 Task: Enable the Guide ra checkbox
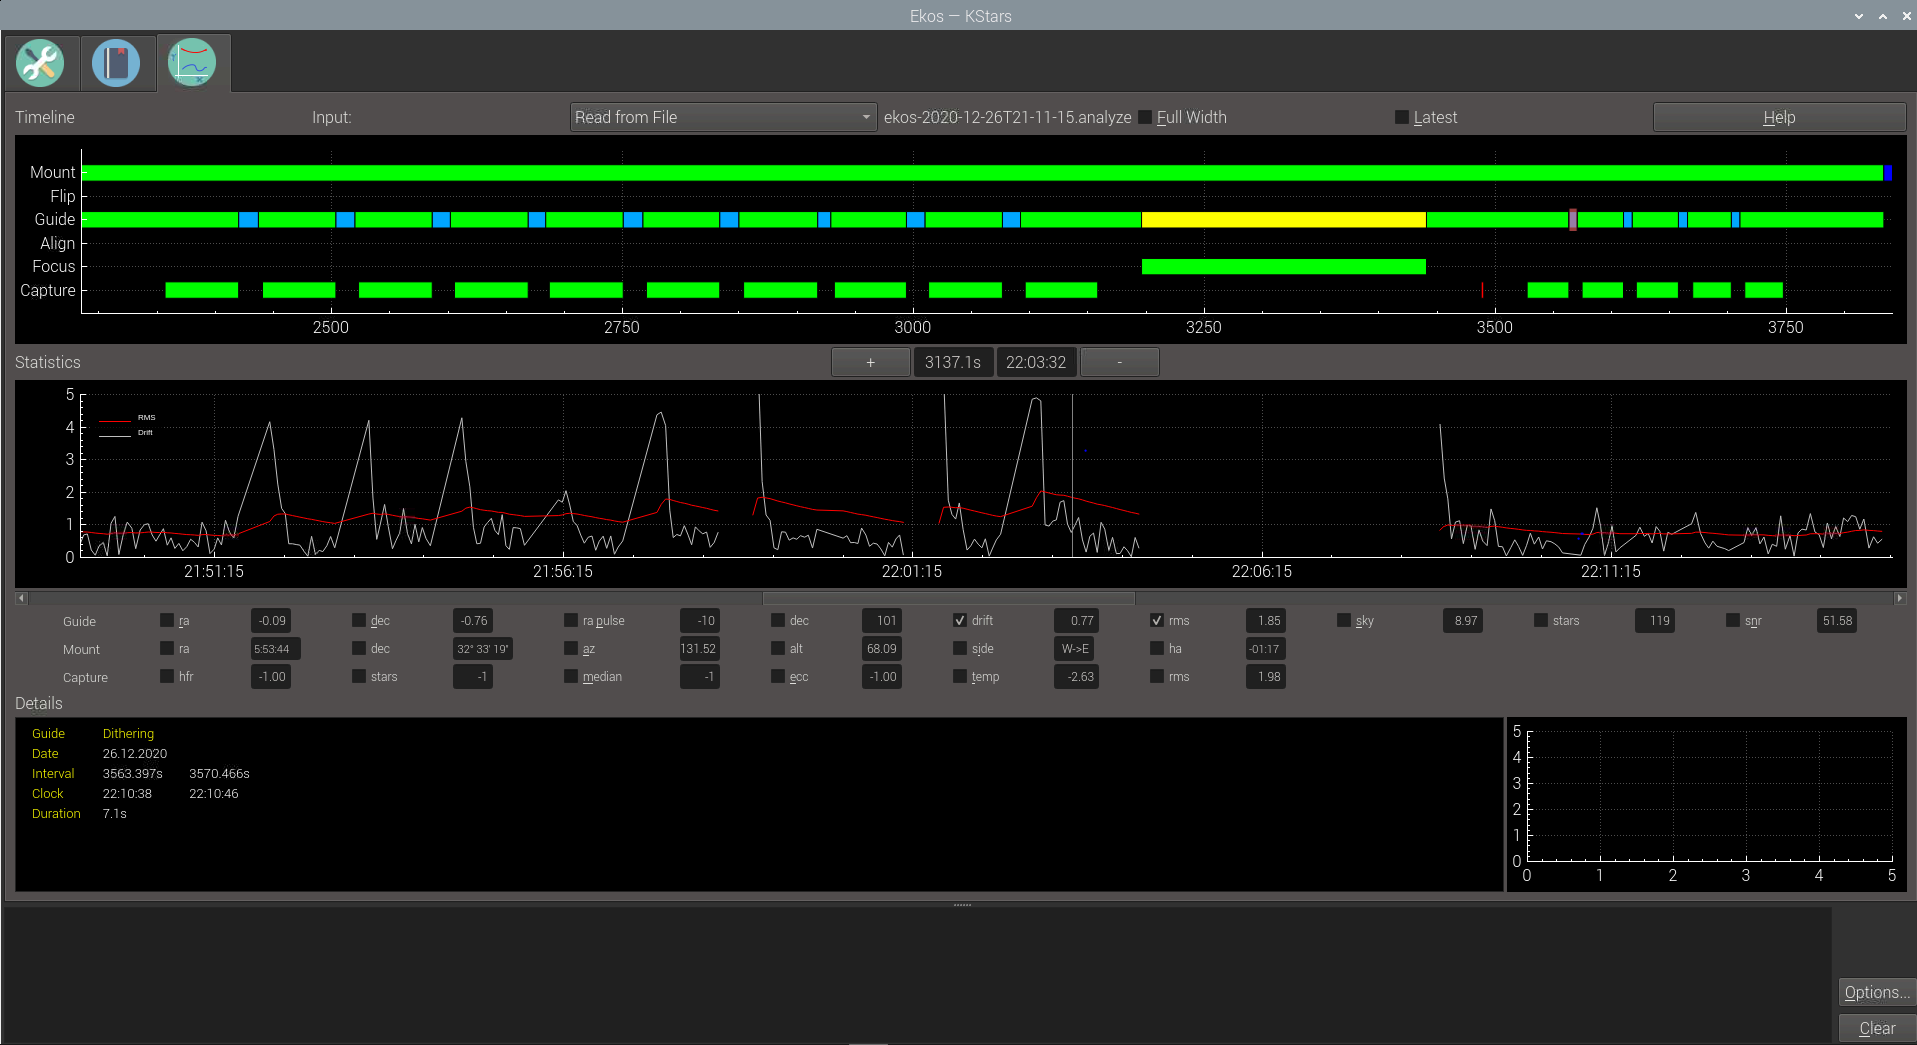[x=167, y=620]
